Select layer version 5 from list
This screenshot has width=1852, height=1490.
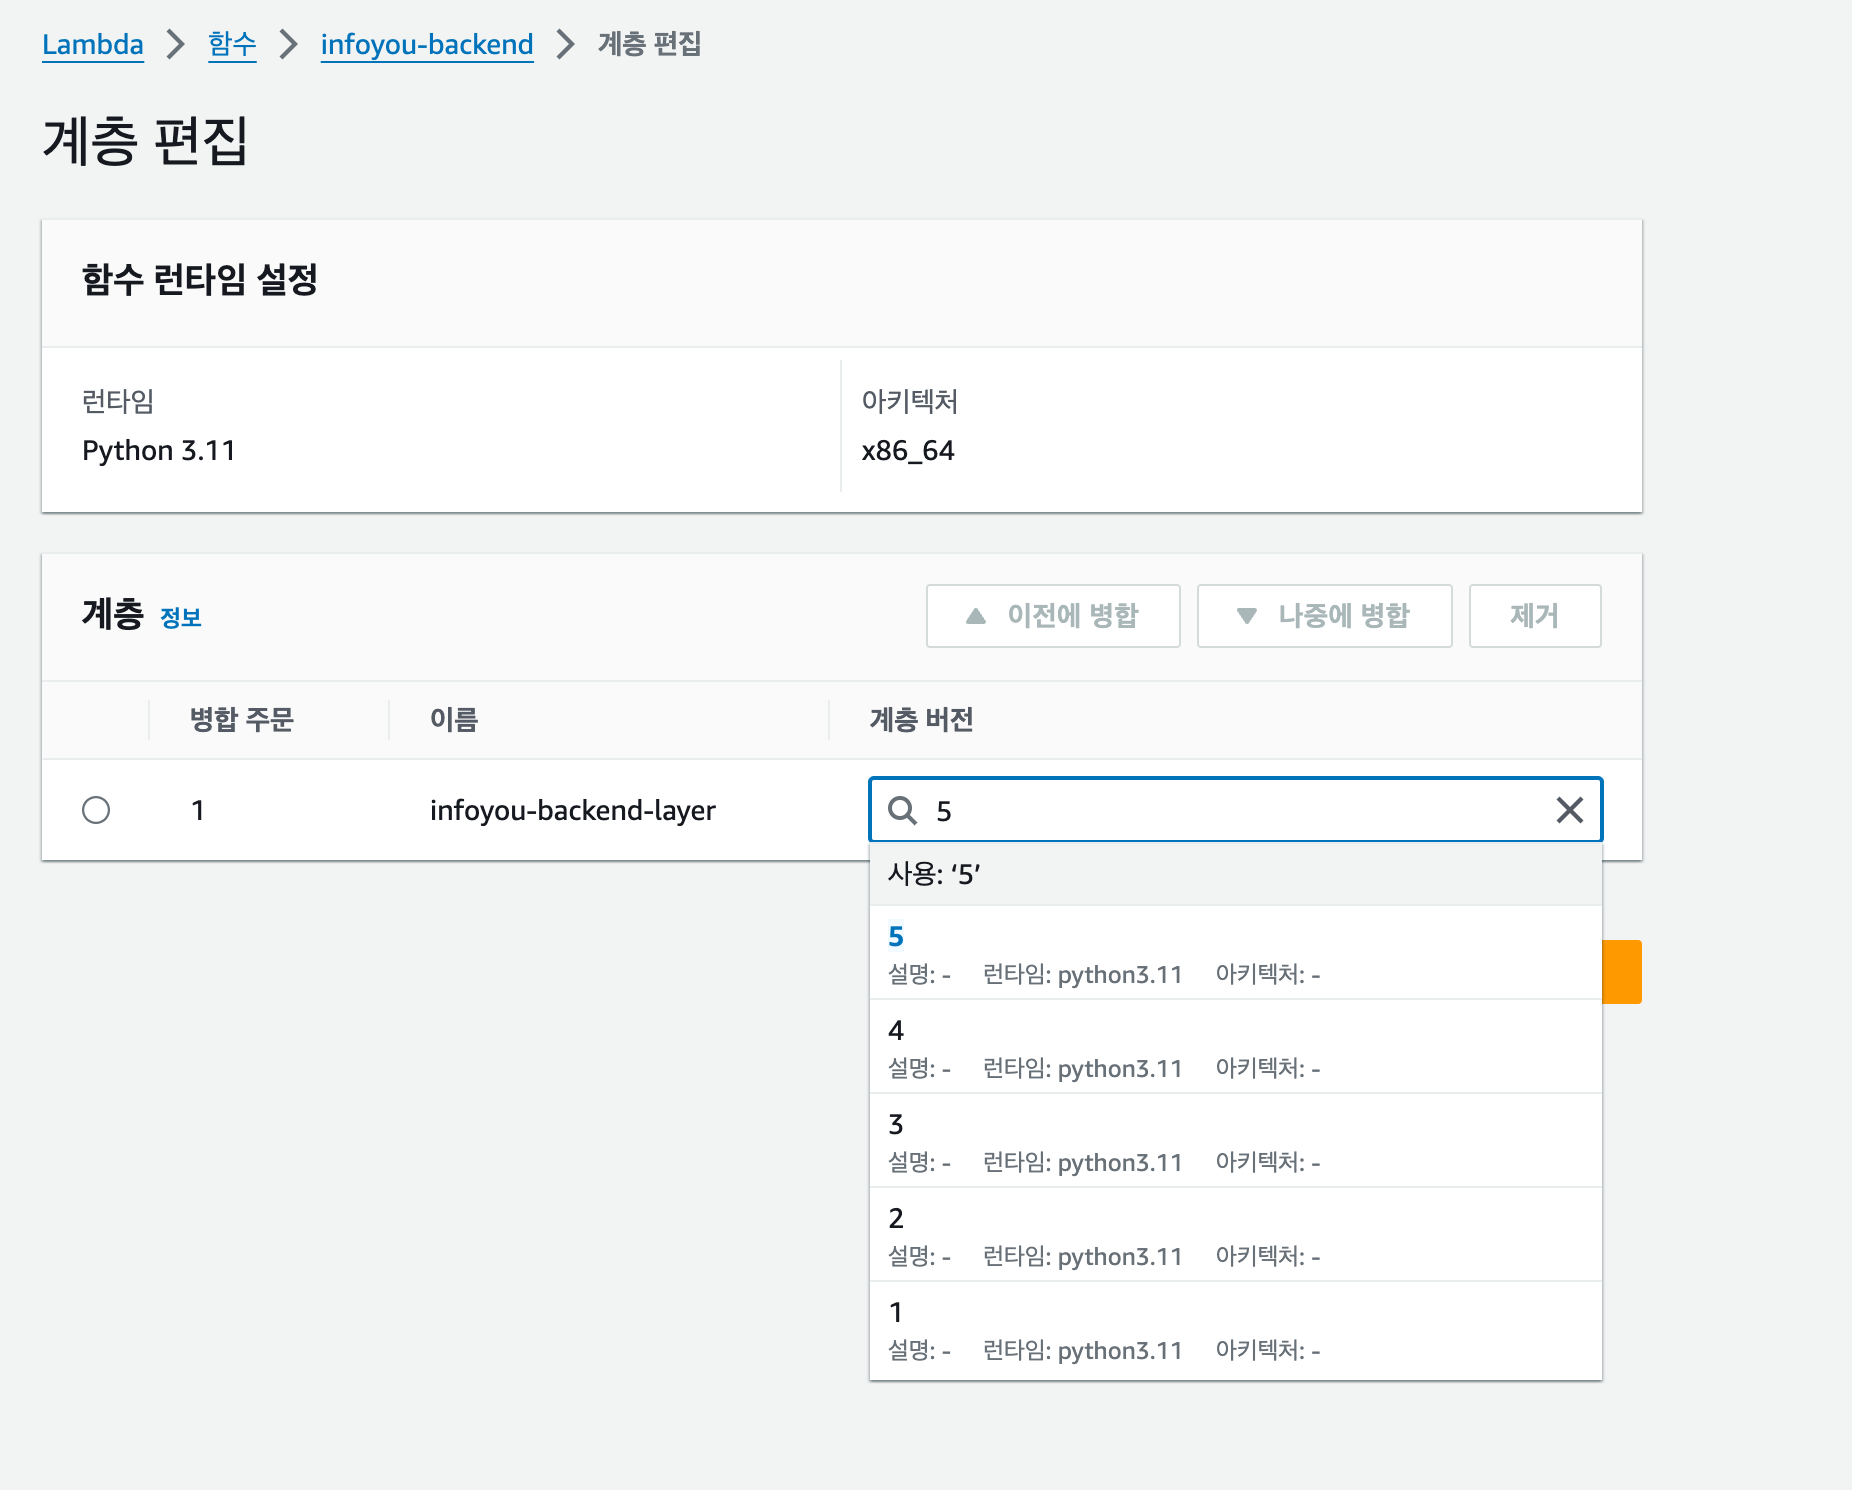[1235, 953]
